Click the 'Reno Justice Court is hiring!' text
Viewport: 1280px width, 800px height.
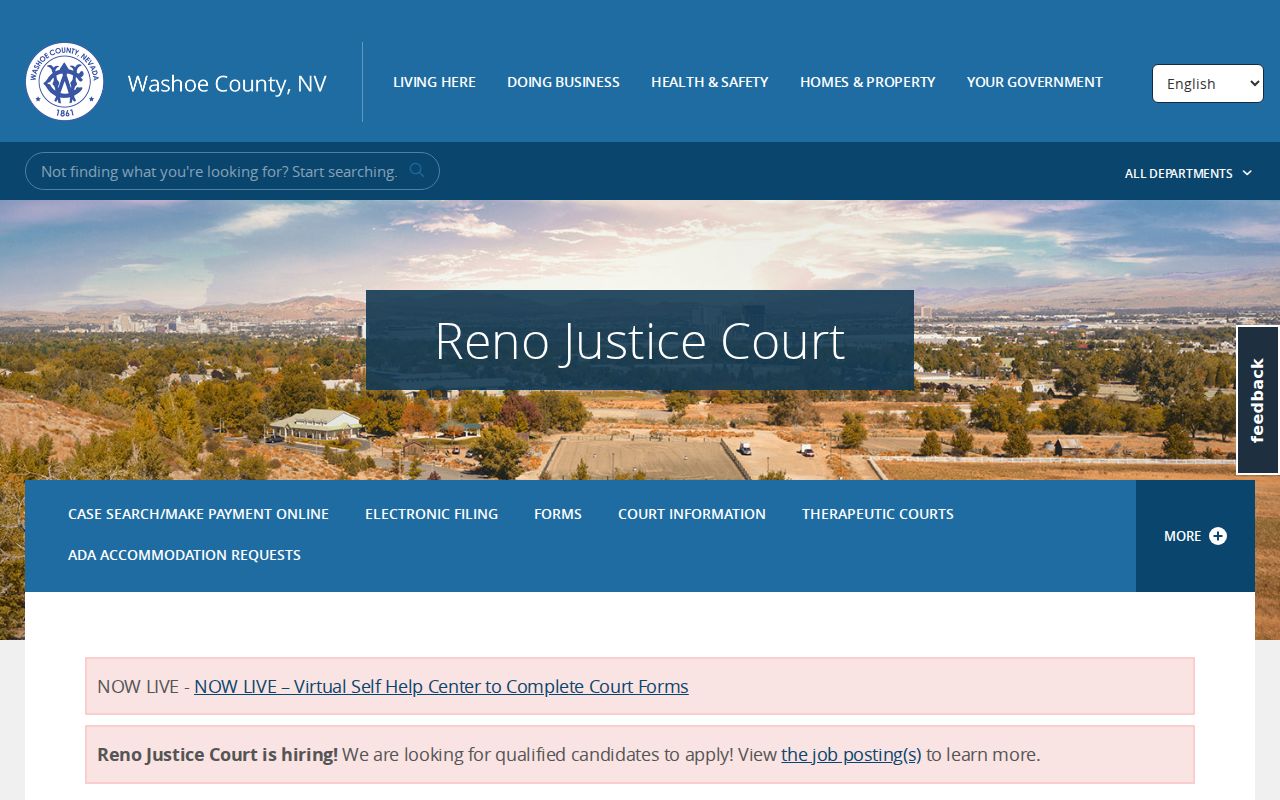coord(217,755)
